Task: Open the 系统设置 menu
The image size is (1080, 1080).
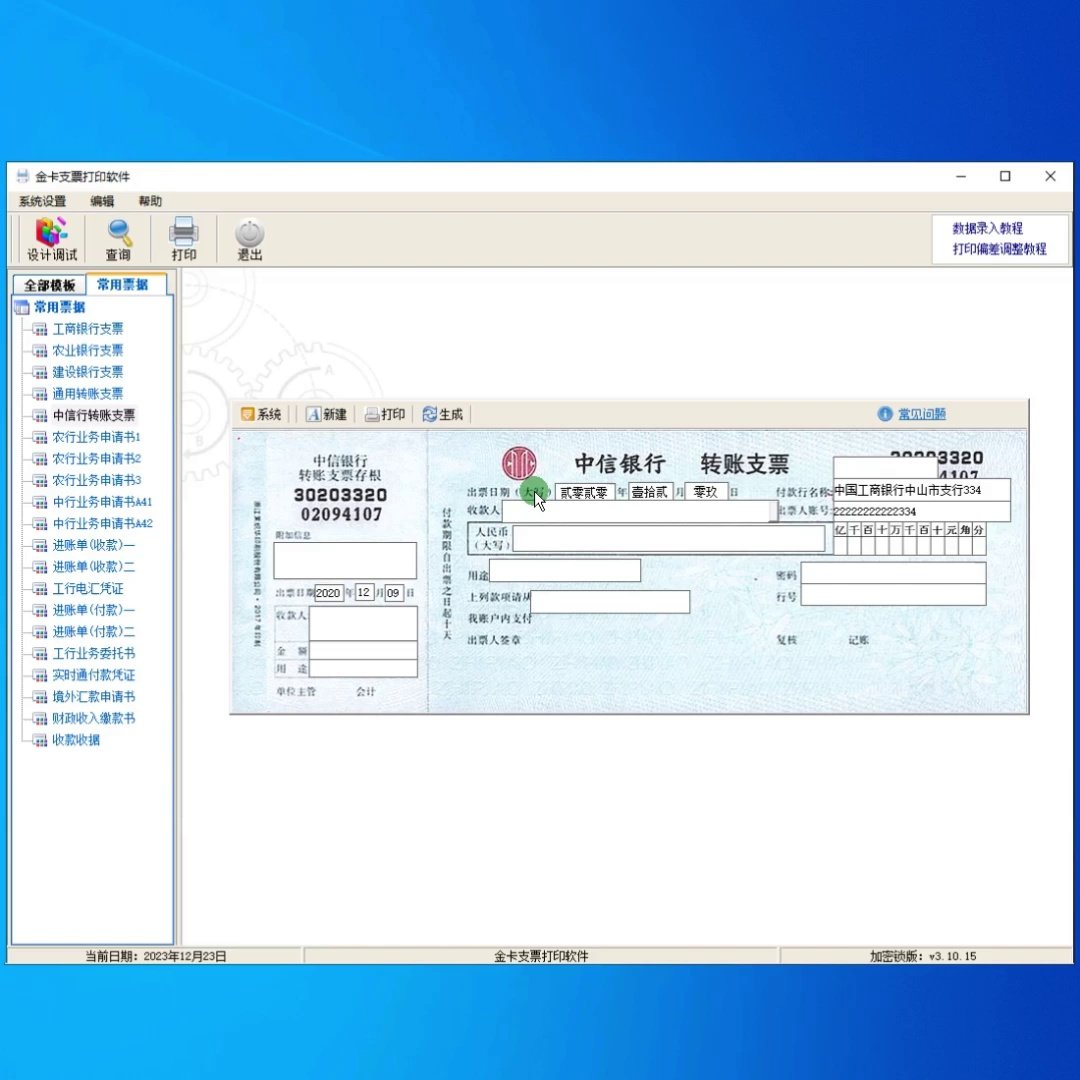Action: point(42,201)
